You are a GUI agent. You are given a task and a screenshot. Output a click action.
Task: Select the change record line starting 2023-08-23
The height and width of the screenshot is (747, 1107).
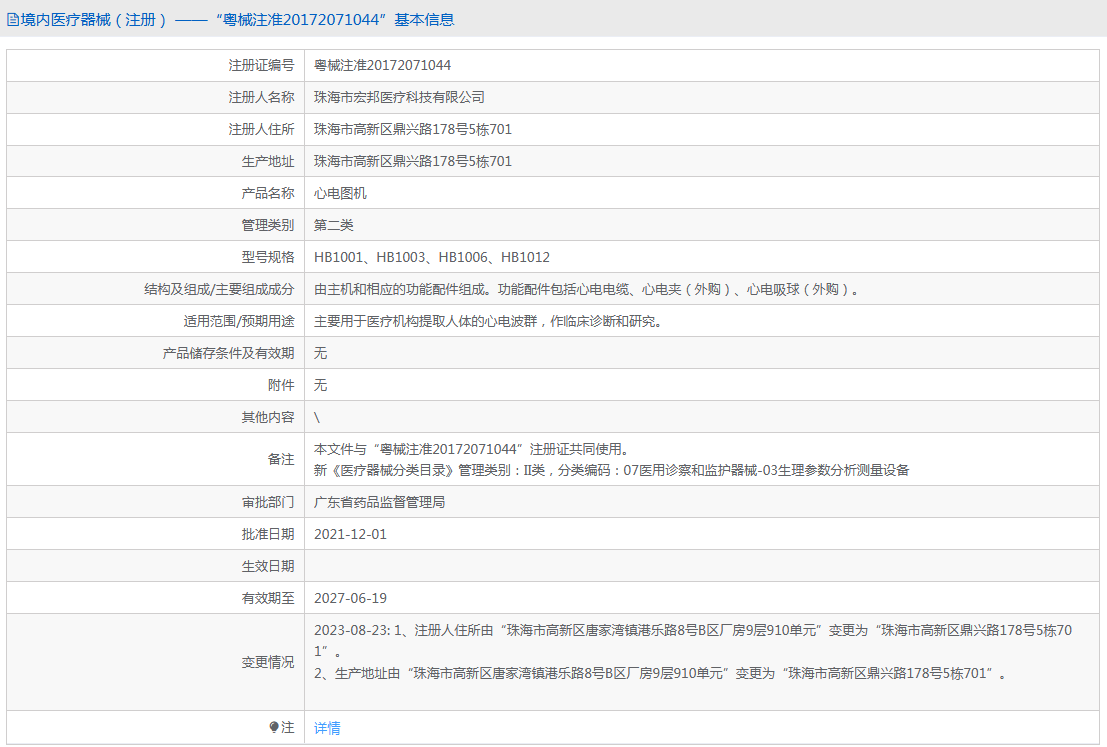(x=693, y=640)
